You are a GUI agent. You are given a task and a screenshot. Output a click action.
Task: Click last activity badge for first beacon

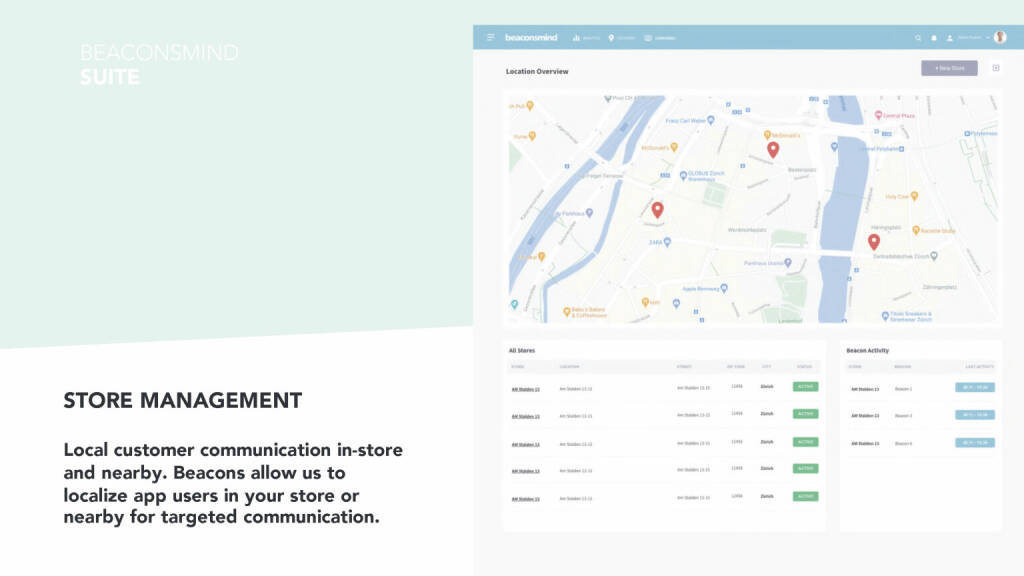click(x=974, y=387)
